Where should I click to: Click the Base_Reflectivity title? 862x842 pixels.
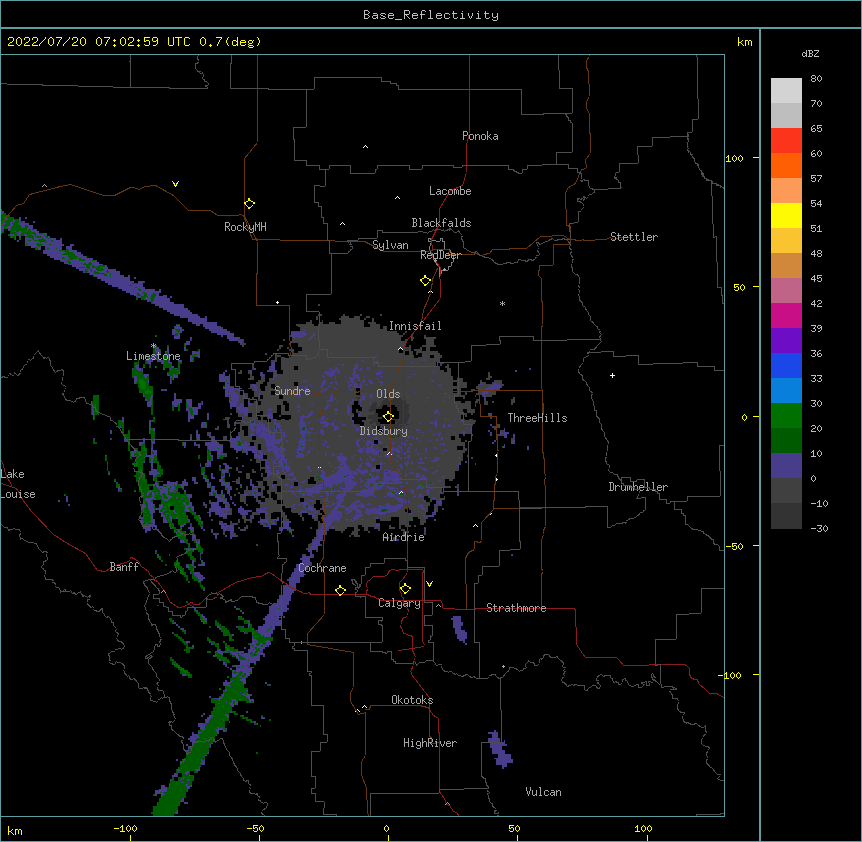(x=431, y=15)
